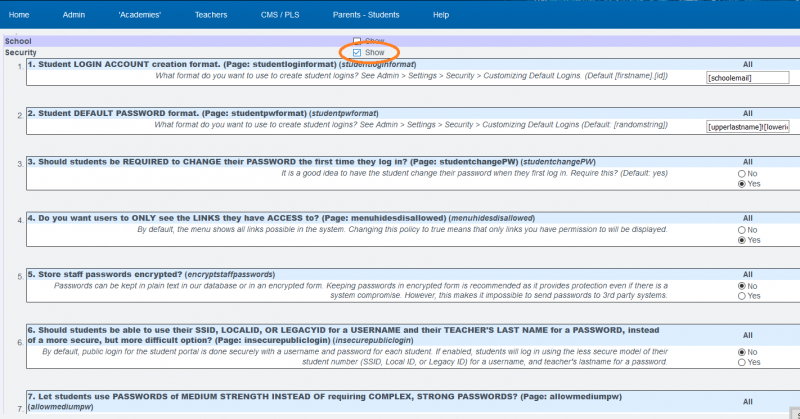800x419 pixels.
Task: Open the Help menu
Action: [x=441, y=15]
